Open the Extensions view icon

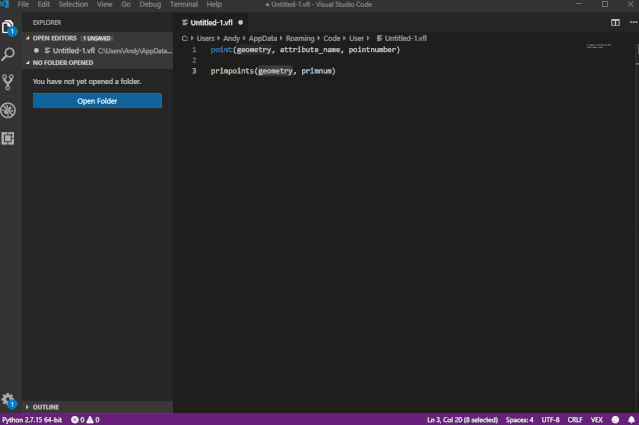coord(8,139)
